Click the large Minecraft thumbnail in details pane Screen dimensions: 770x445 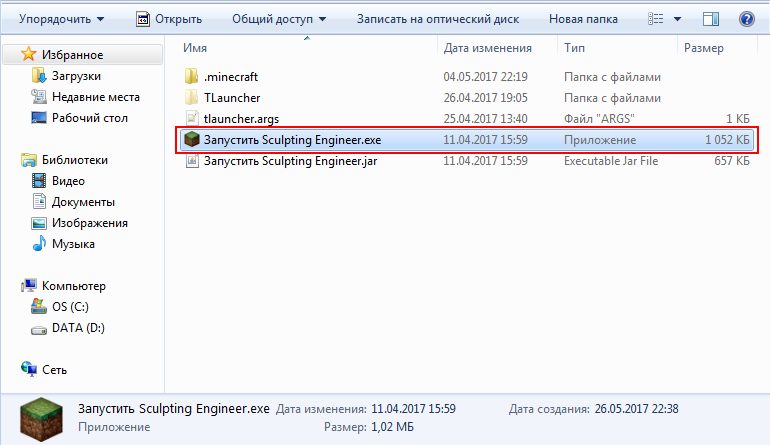(x=41, y=417)
